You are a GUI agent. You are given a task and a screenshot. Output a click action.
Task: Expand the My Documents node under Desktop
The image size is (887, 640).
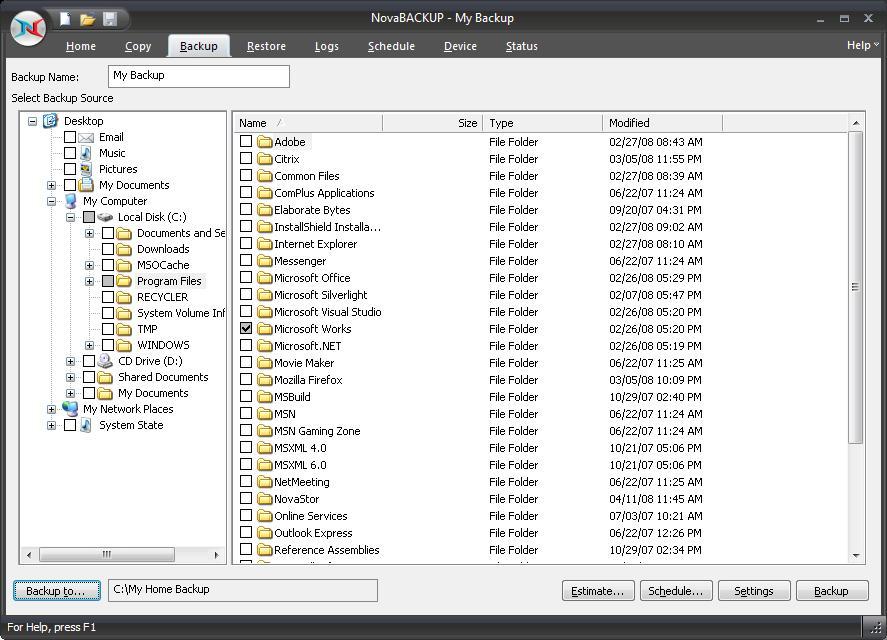coord(51,185)
